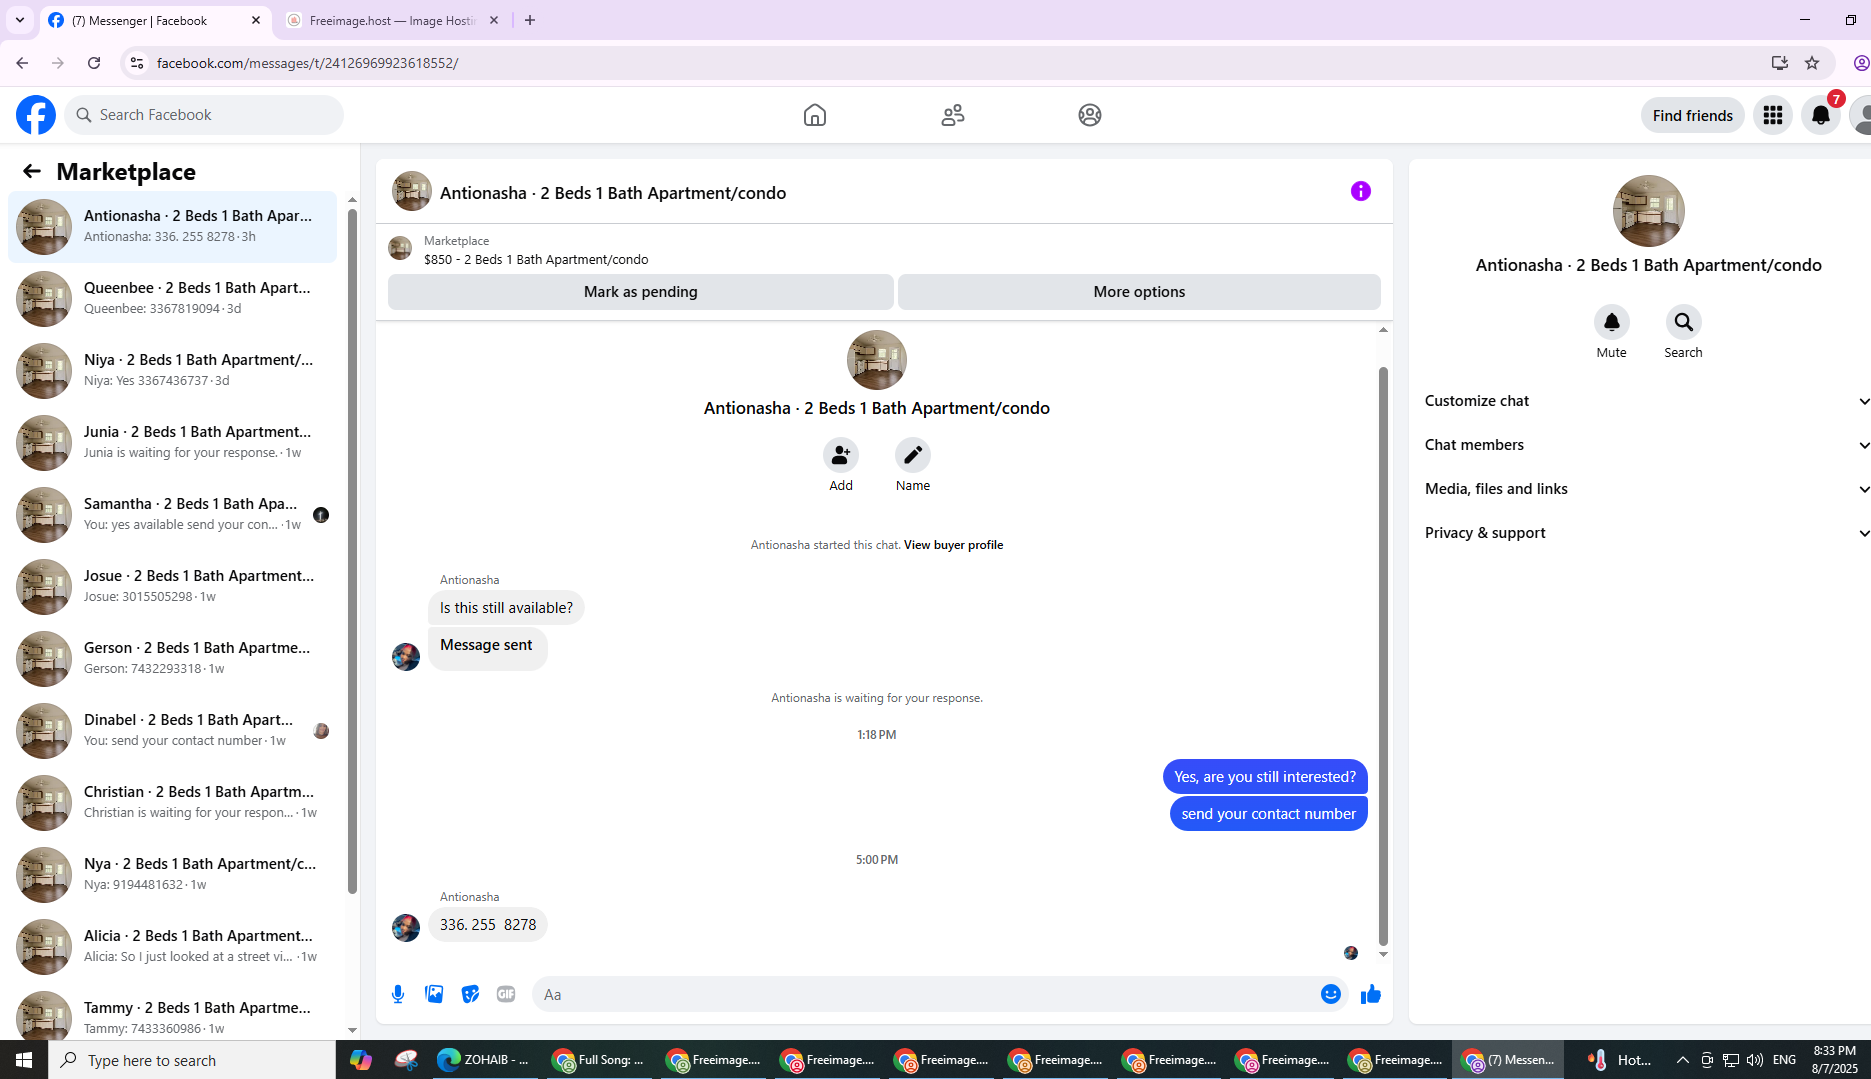
Task: Click the chat messages scrollbar
Action: click(x=1383, y=656)
